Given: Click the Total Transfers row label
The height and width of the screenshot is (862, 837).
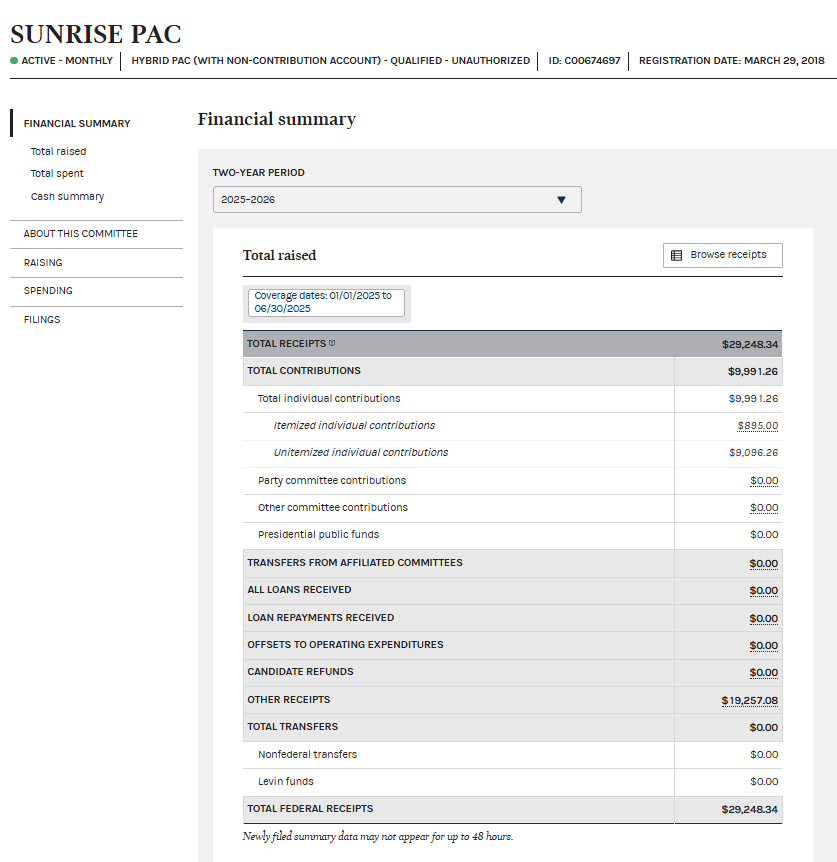Looking at the screenshot, I should (x=292, y=727).
